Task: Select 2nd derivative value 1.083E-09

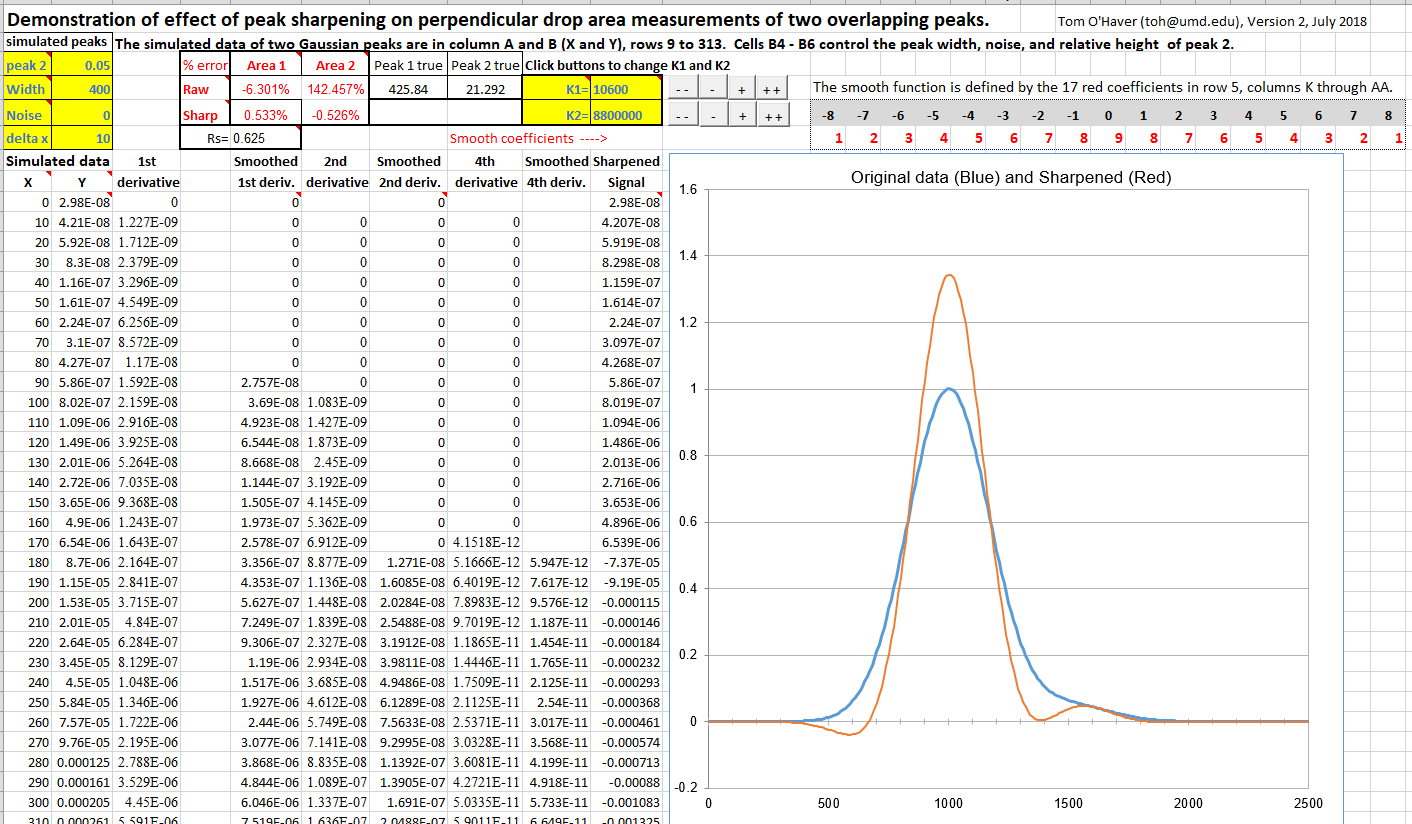Action: (335, 402)
